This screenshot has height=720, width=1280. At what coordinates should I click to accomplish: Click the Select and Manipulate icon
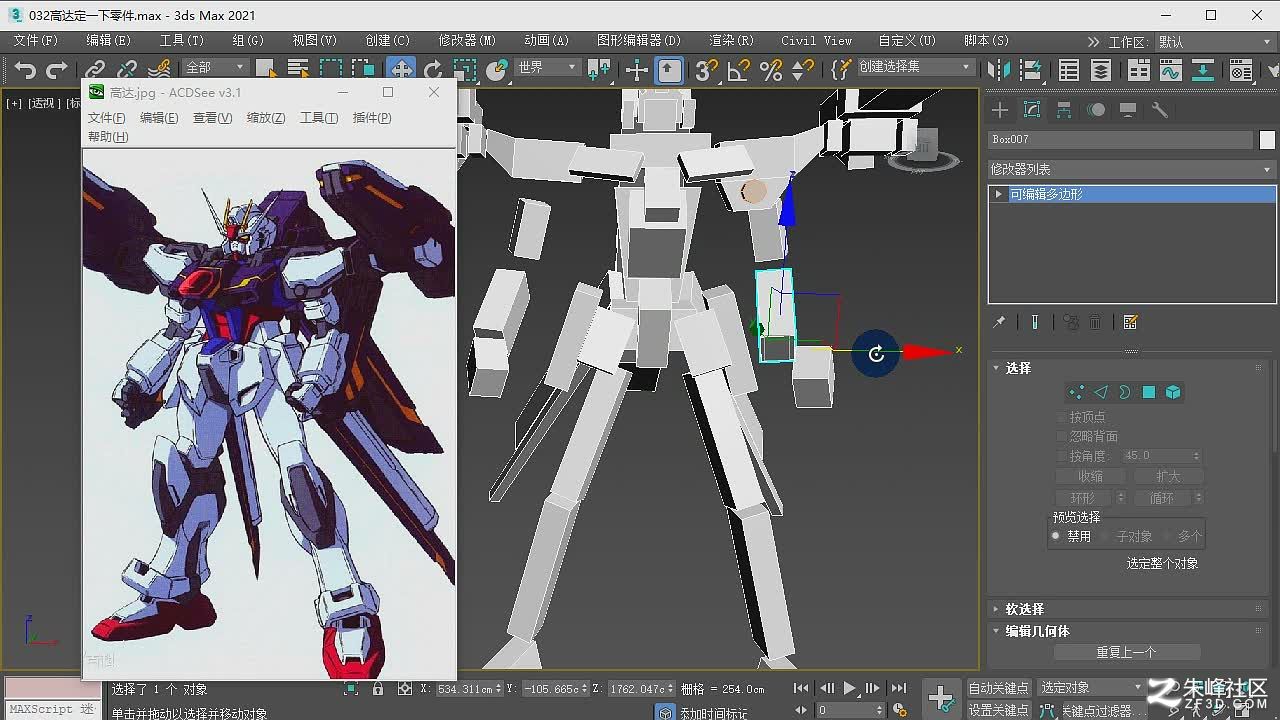click(x=636, y=70)
